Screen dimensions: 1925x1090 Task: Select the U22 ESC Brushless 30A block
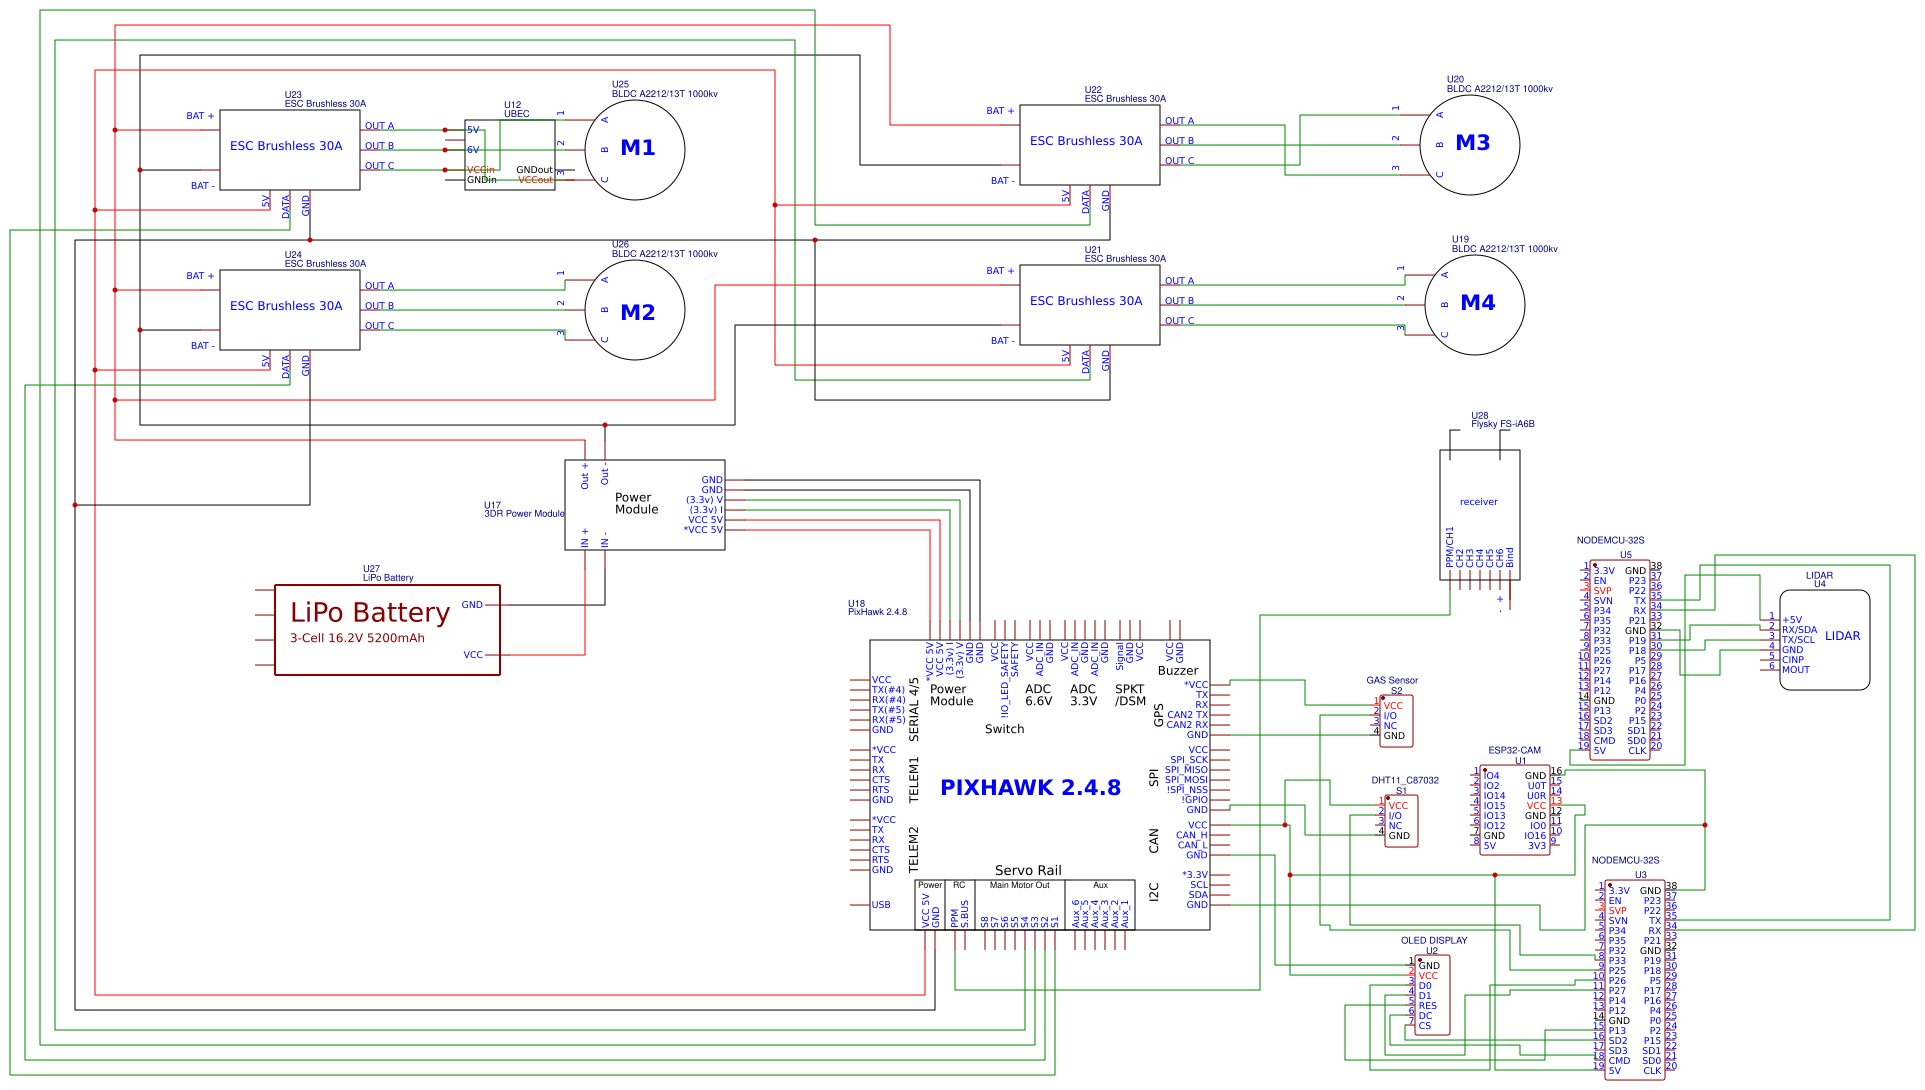point(1090,145)
